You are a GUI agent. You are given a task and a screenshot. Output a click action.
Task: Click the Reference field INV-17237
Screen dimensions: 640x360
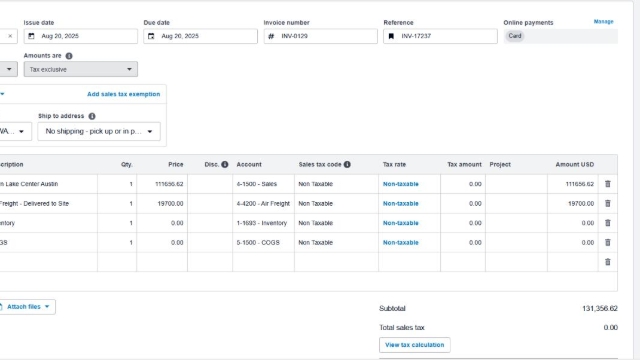coord(440,36)
